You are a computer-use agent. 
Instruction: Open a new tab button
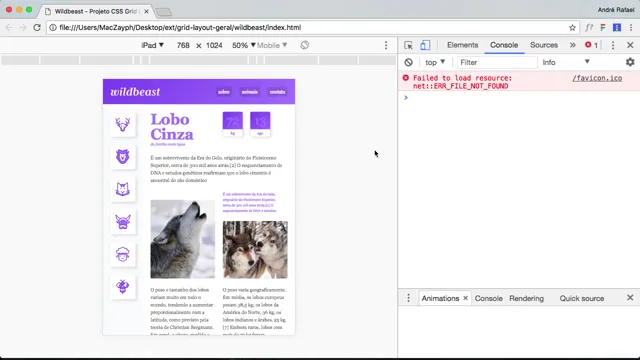(x=164, y=12)
